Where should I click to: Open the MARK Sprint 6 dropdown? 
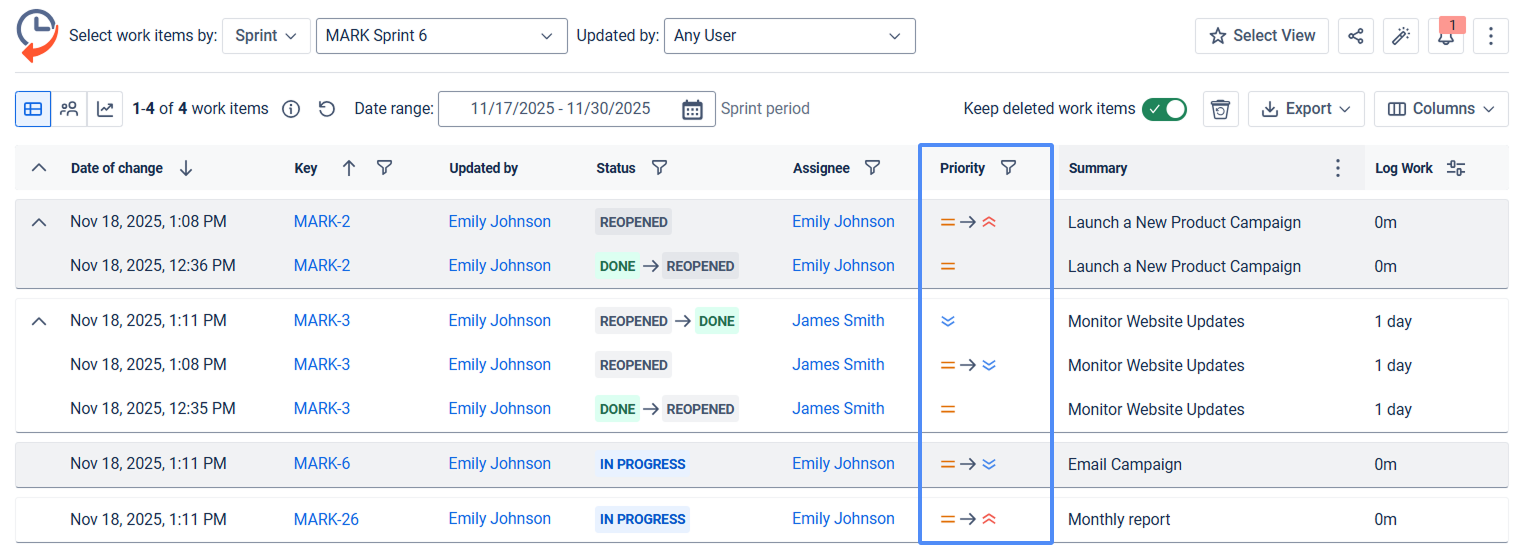pos(441,36)
